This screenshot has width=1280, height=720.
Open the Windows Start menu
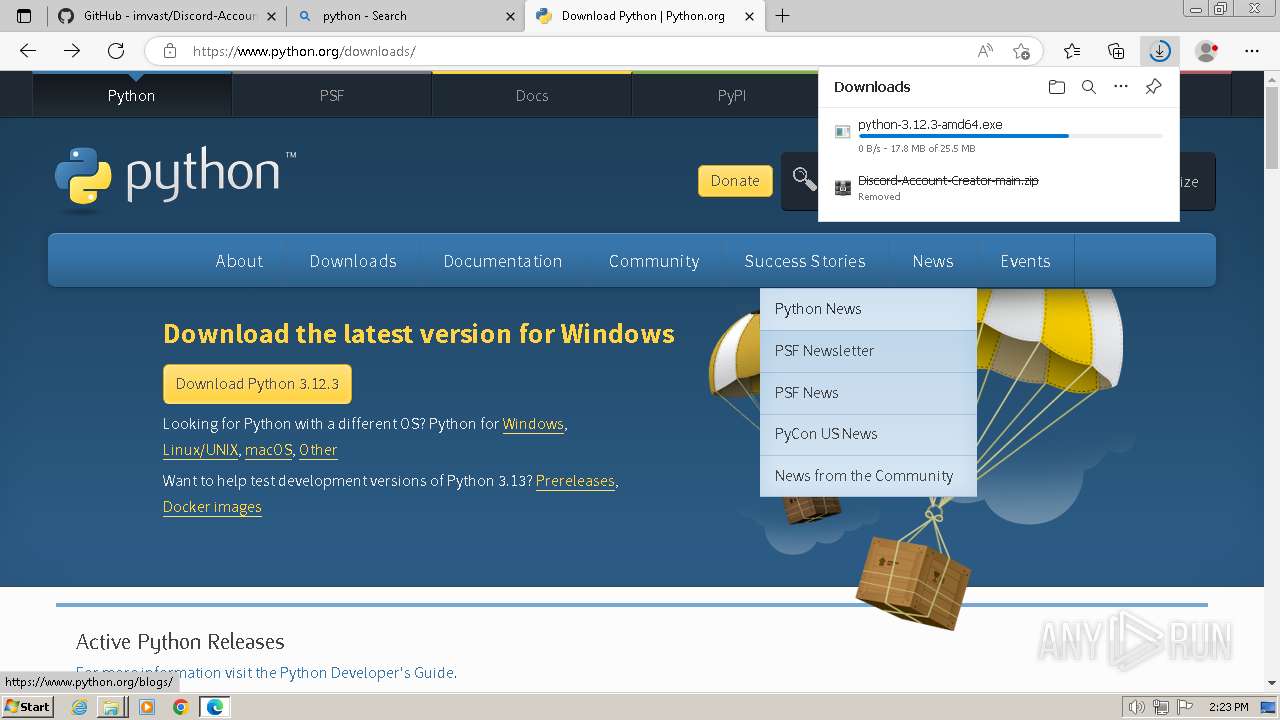tap(27, 707)
